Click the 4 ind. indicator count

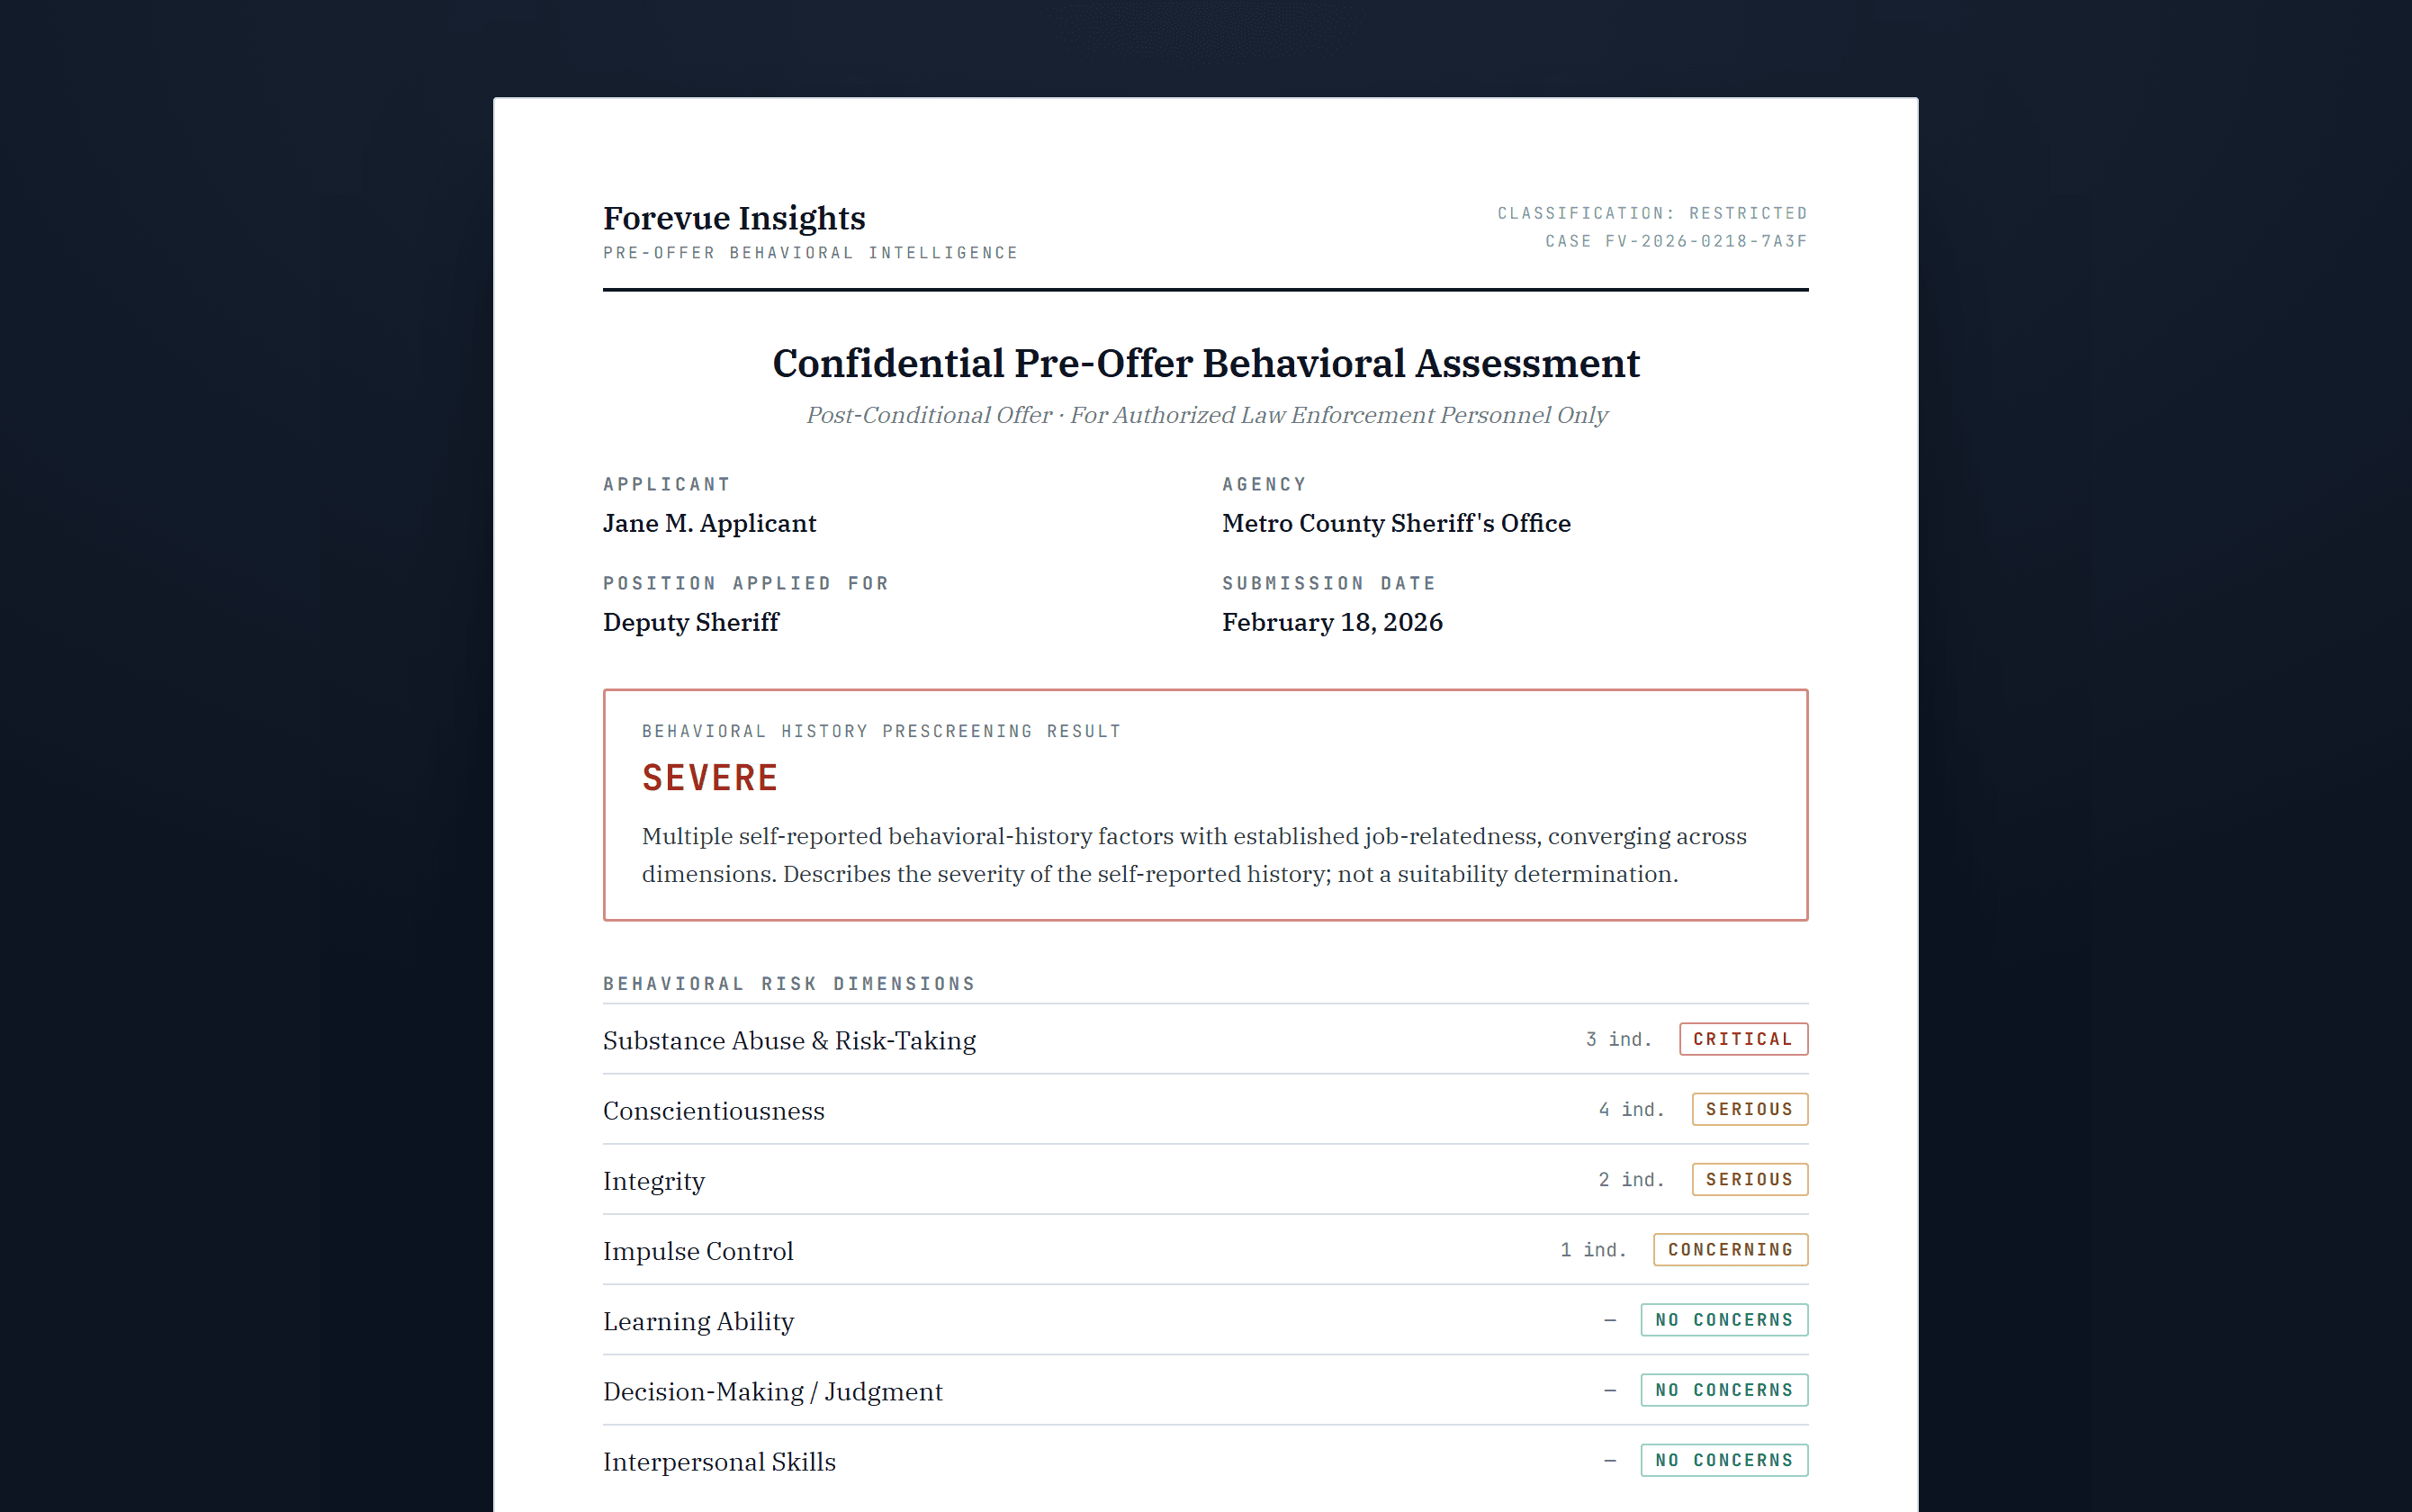(1631, 1109)
